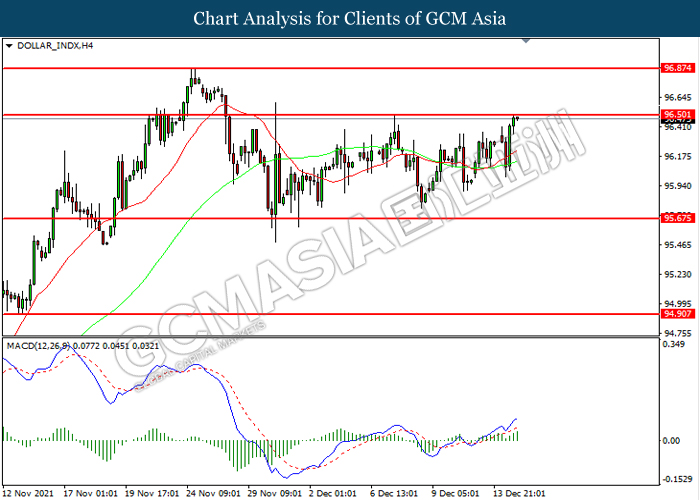Viewport: 700px width, 500px height.
Task: Click the 24 Nov 09:01 time label
Action: pos(213,493)
